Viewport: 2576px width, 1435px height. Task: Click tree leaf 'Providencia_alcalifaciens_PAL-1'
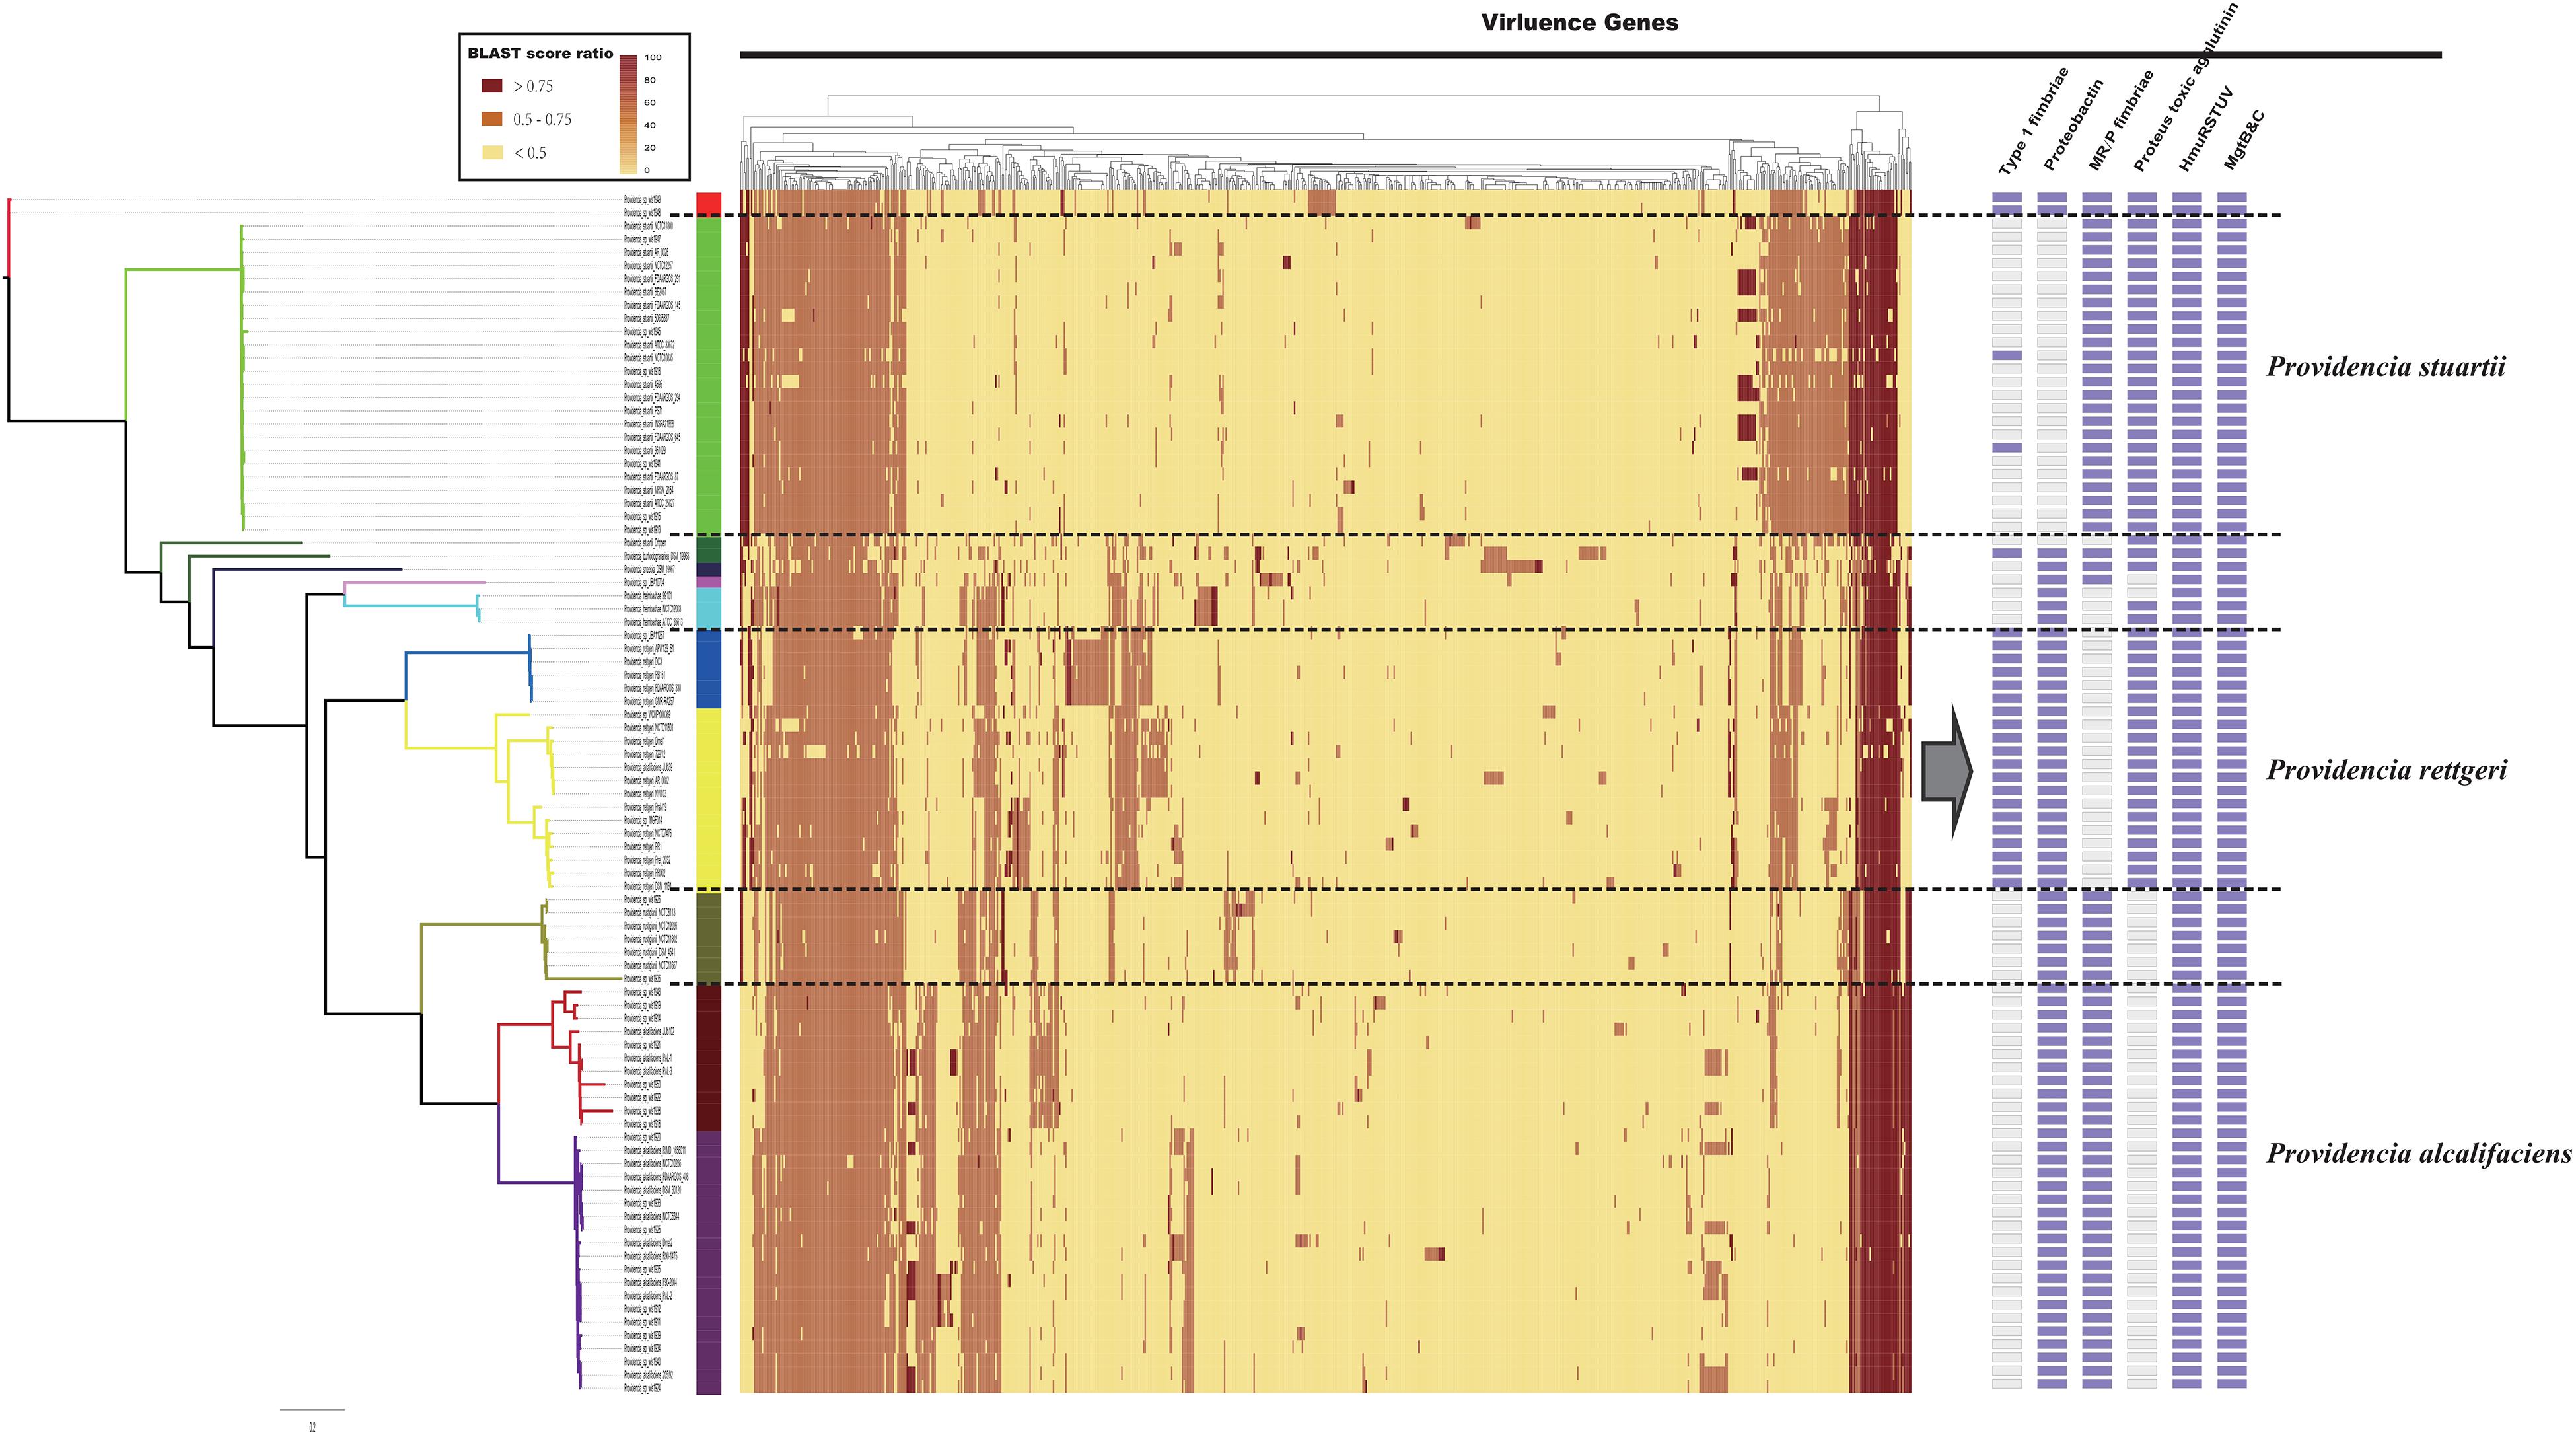click(x=648, y=1058)
